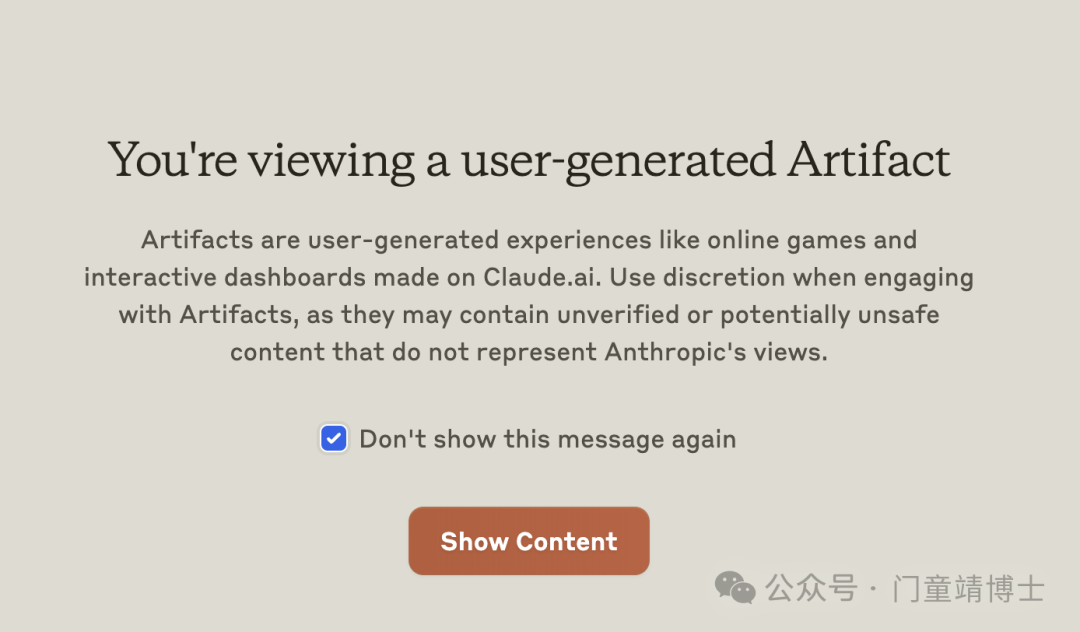Click the "Don't show this message again" label
This screenshot has height=632, width=1080.
548,439
